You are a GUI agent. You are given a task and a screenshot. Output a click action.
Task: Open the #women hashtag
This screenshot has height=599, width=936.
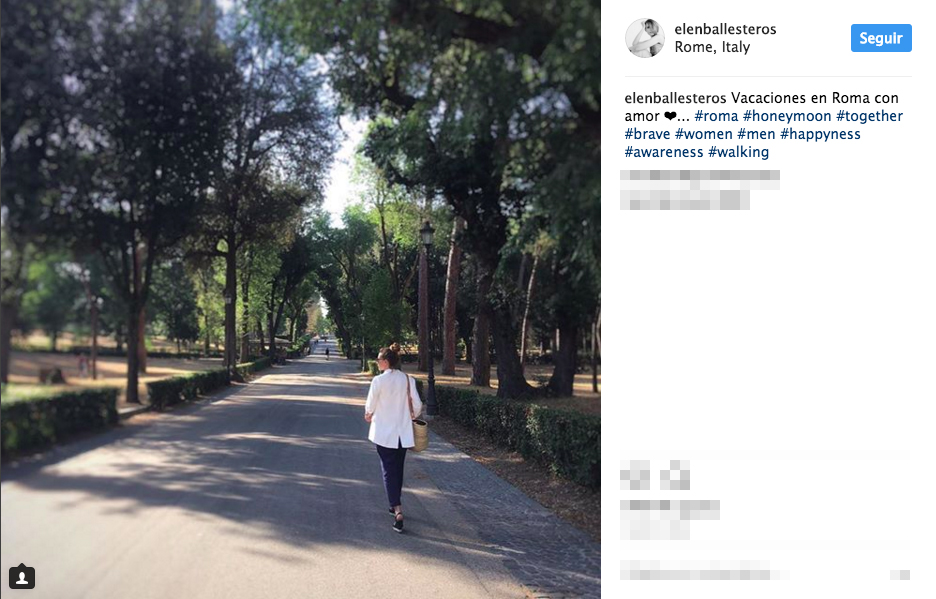[x=704, y=134]
